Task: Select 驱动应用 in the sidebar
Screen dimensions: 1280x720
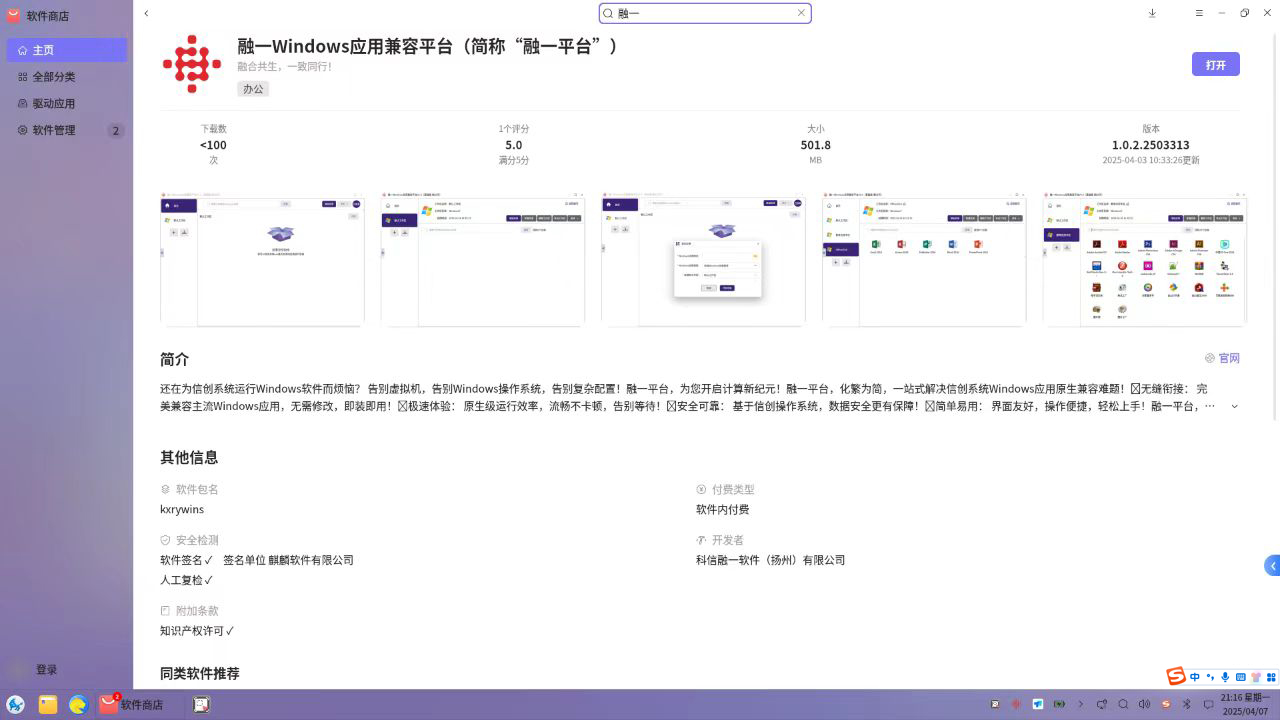Action: (67, 104)
